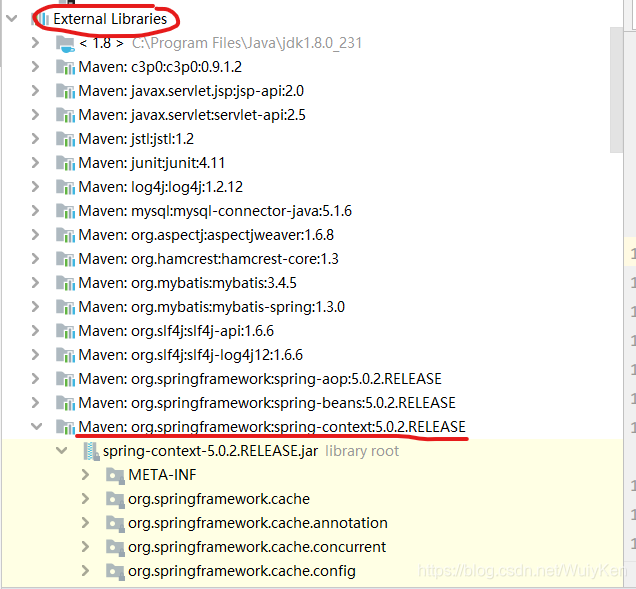The image size is (636, 589).
Task: Collapse Maven spring-context:5.0.2.RELEASE library
Action: tap(37, 427)
